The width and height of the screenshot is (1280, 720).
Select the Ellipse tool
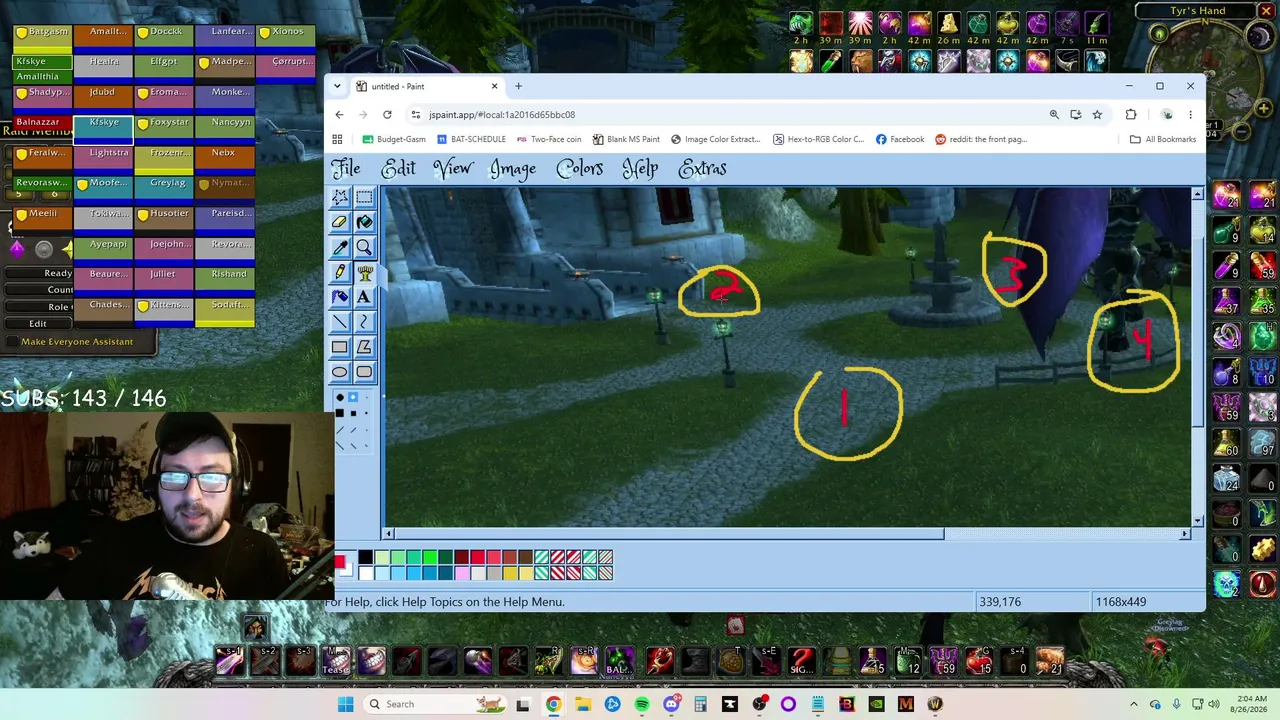coord(340,372)
